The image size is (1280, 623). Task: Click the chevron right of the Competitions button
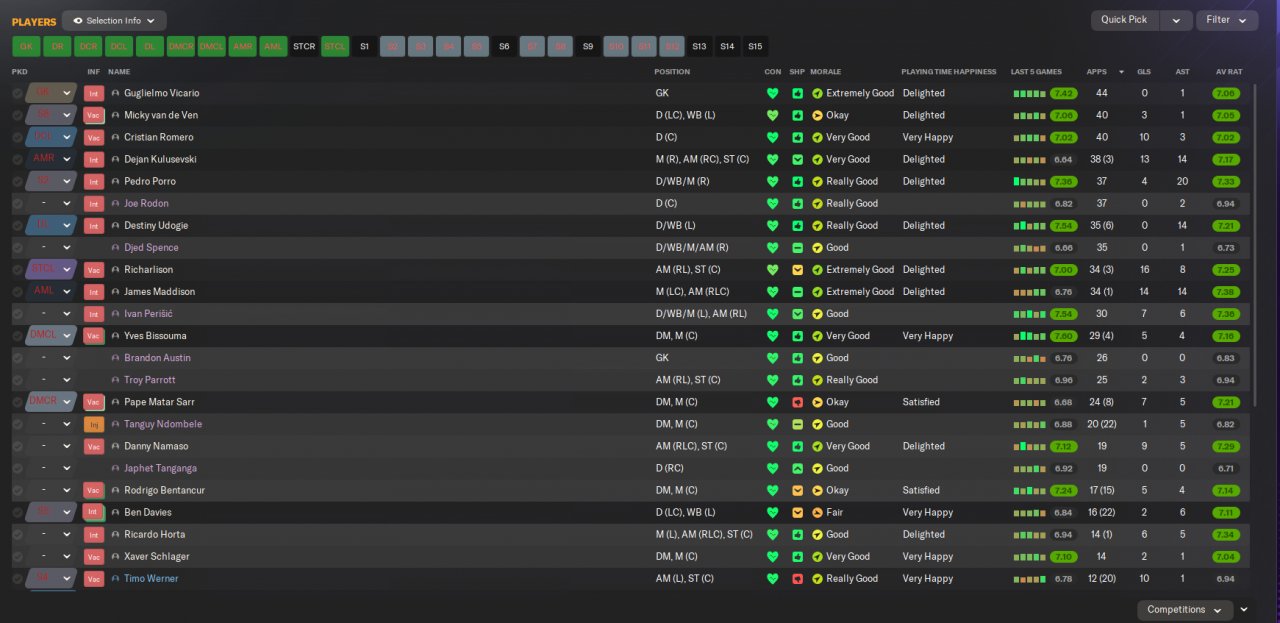tap(1244, 609)
